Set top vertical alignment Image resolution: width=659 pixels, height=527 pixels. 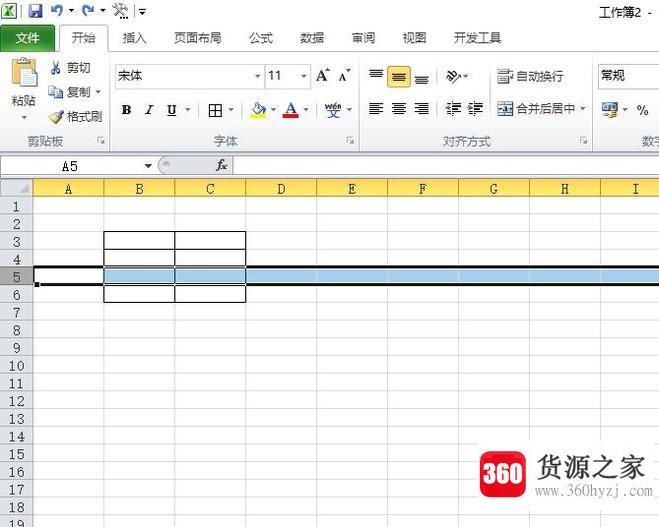pyautogui.click(x=376, y=76)
